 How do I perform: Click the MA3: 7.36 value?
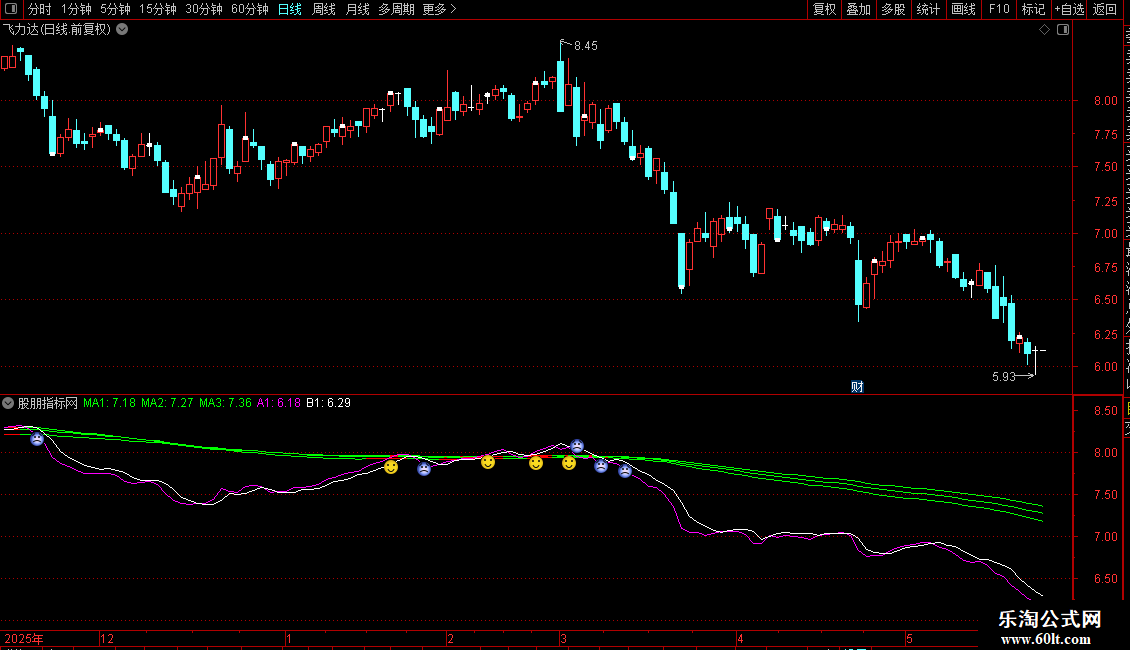pos(226,403)
